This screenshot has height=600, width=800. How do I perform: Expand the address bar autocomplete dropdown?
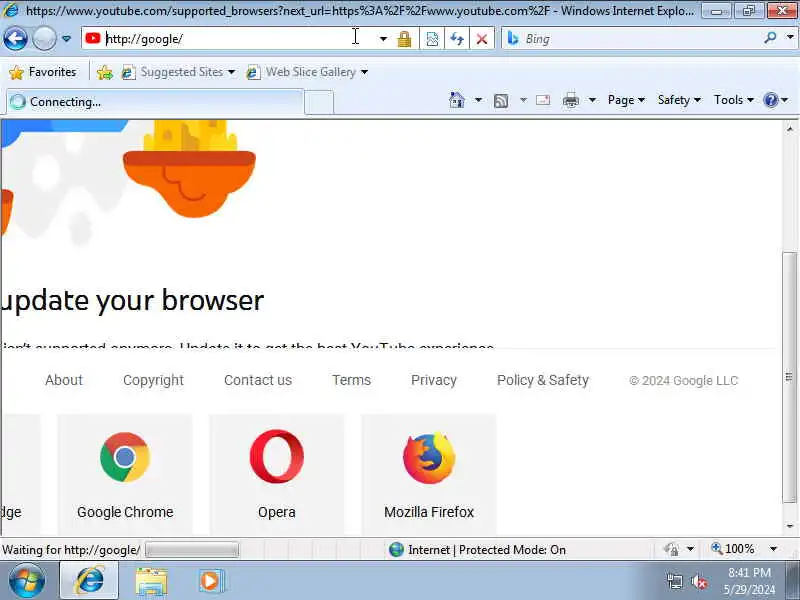pos(383,39)
